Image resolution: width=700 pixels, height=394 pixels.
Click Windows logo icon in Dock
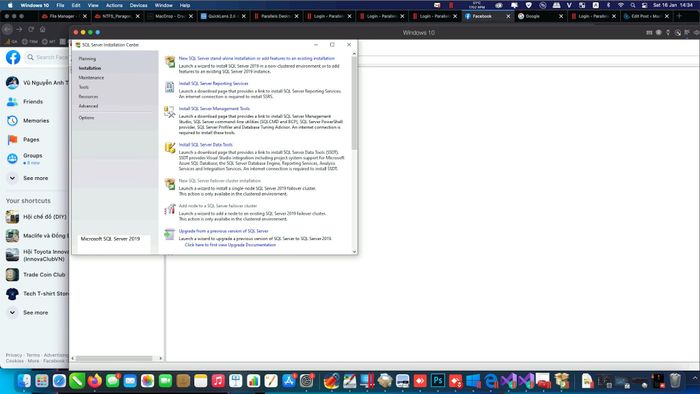pos(473,381)
